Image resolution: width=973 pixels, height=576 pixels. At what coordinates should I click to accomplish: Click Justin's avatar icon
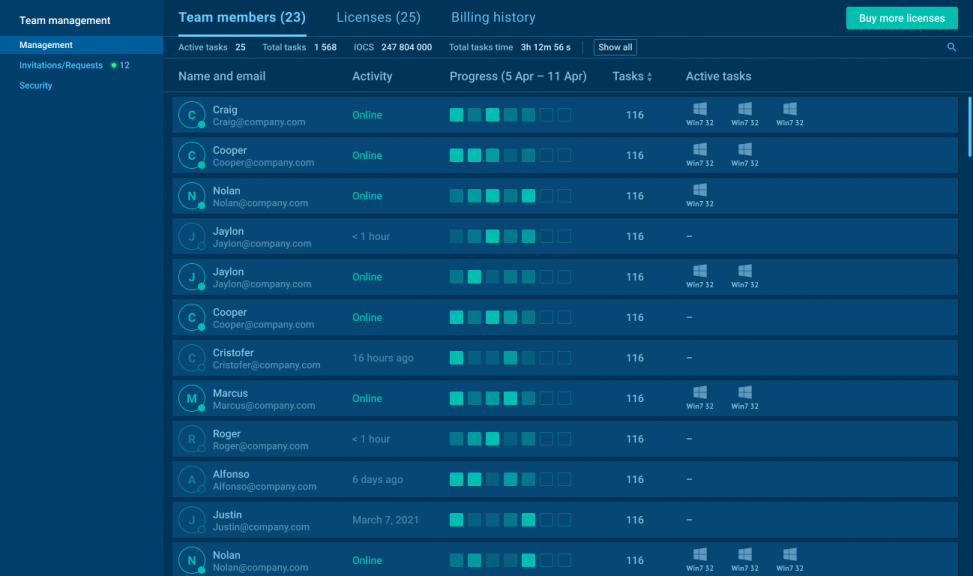[192, 519]
